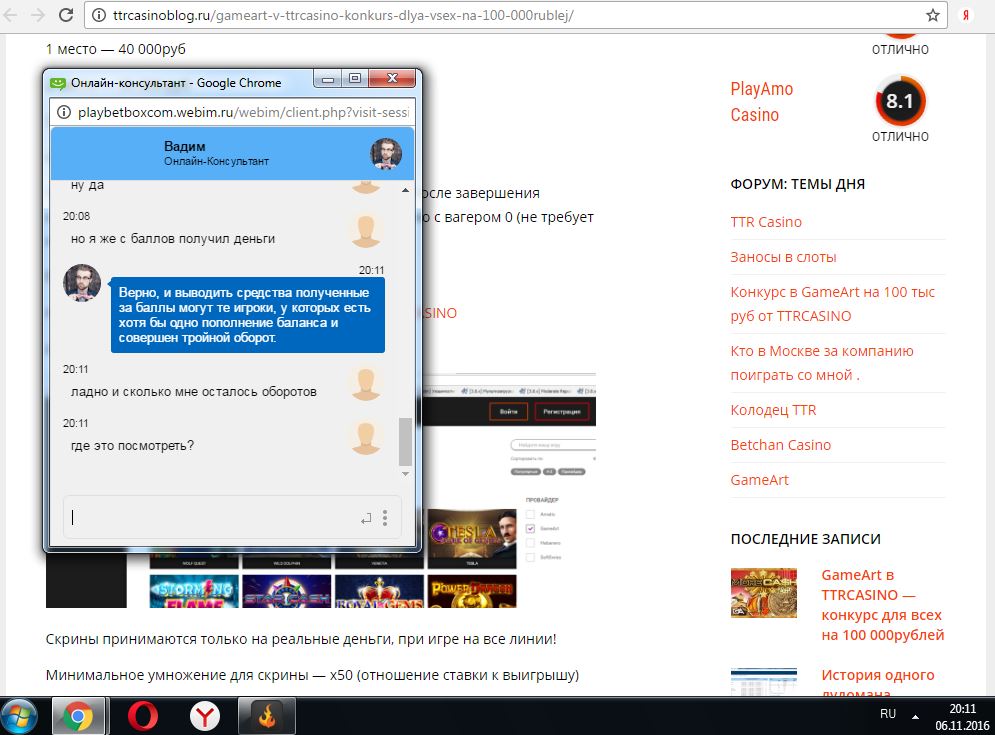Toggle the first provider checkbox in embedded image
The height and width of the screenshot is (735, 995).
click(x=530, y=514)
